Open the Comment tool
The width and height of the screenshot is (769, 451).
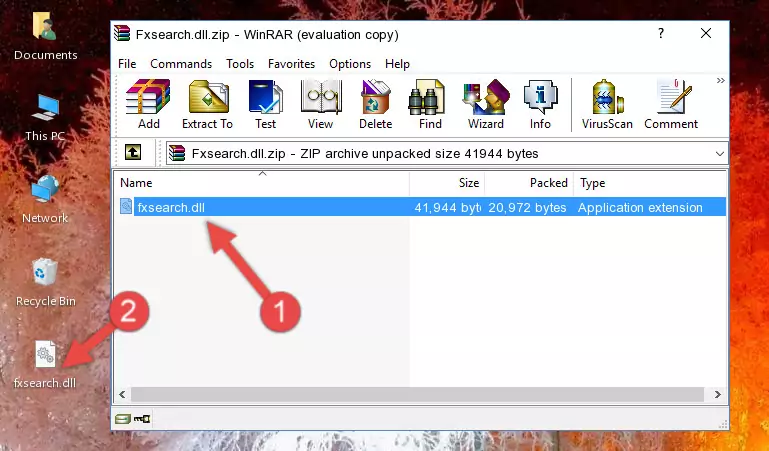pos(671,104)
